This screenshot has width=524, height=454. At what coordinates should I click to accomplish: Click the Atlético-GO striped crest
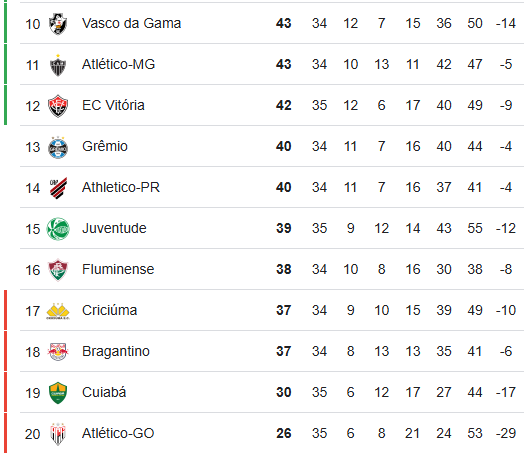click(x=58, y=434)
